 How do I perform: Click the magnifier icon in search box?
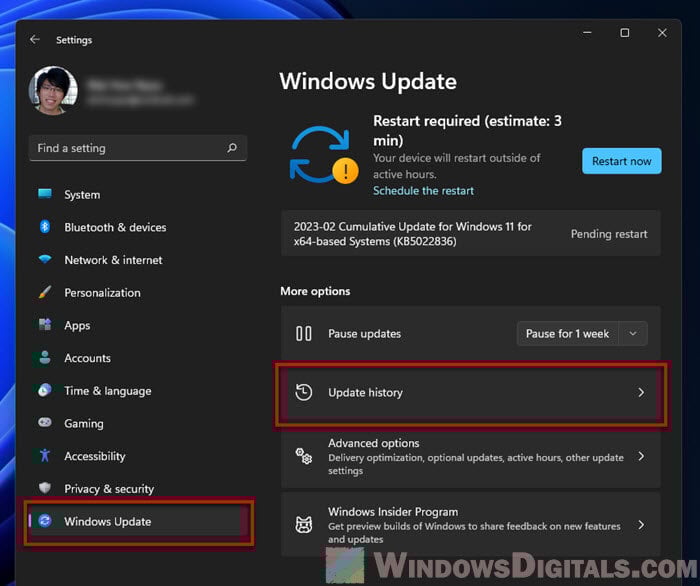point(232,148)
